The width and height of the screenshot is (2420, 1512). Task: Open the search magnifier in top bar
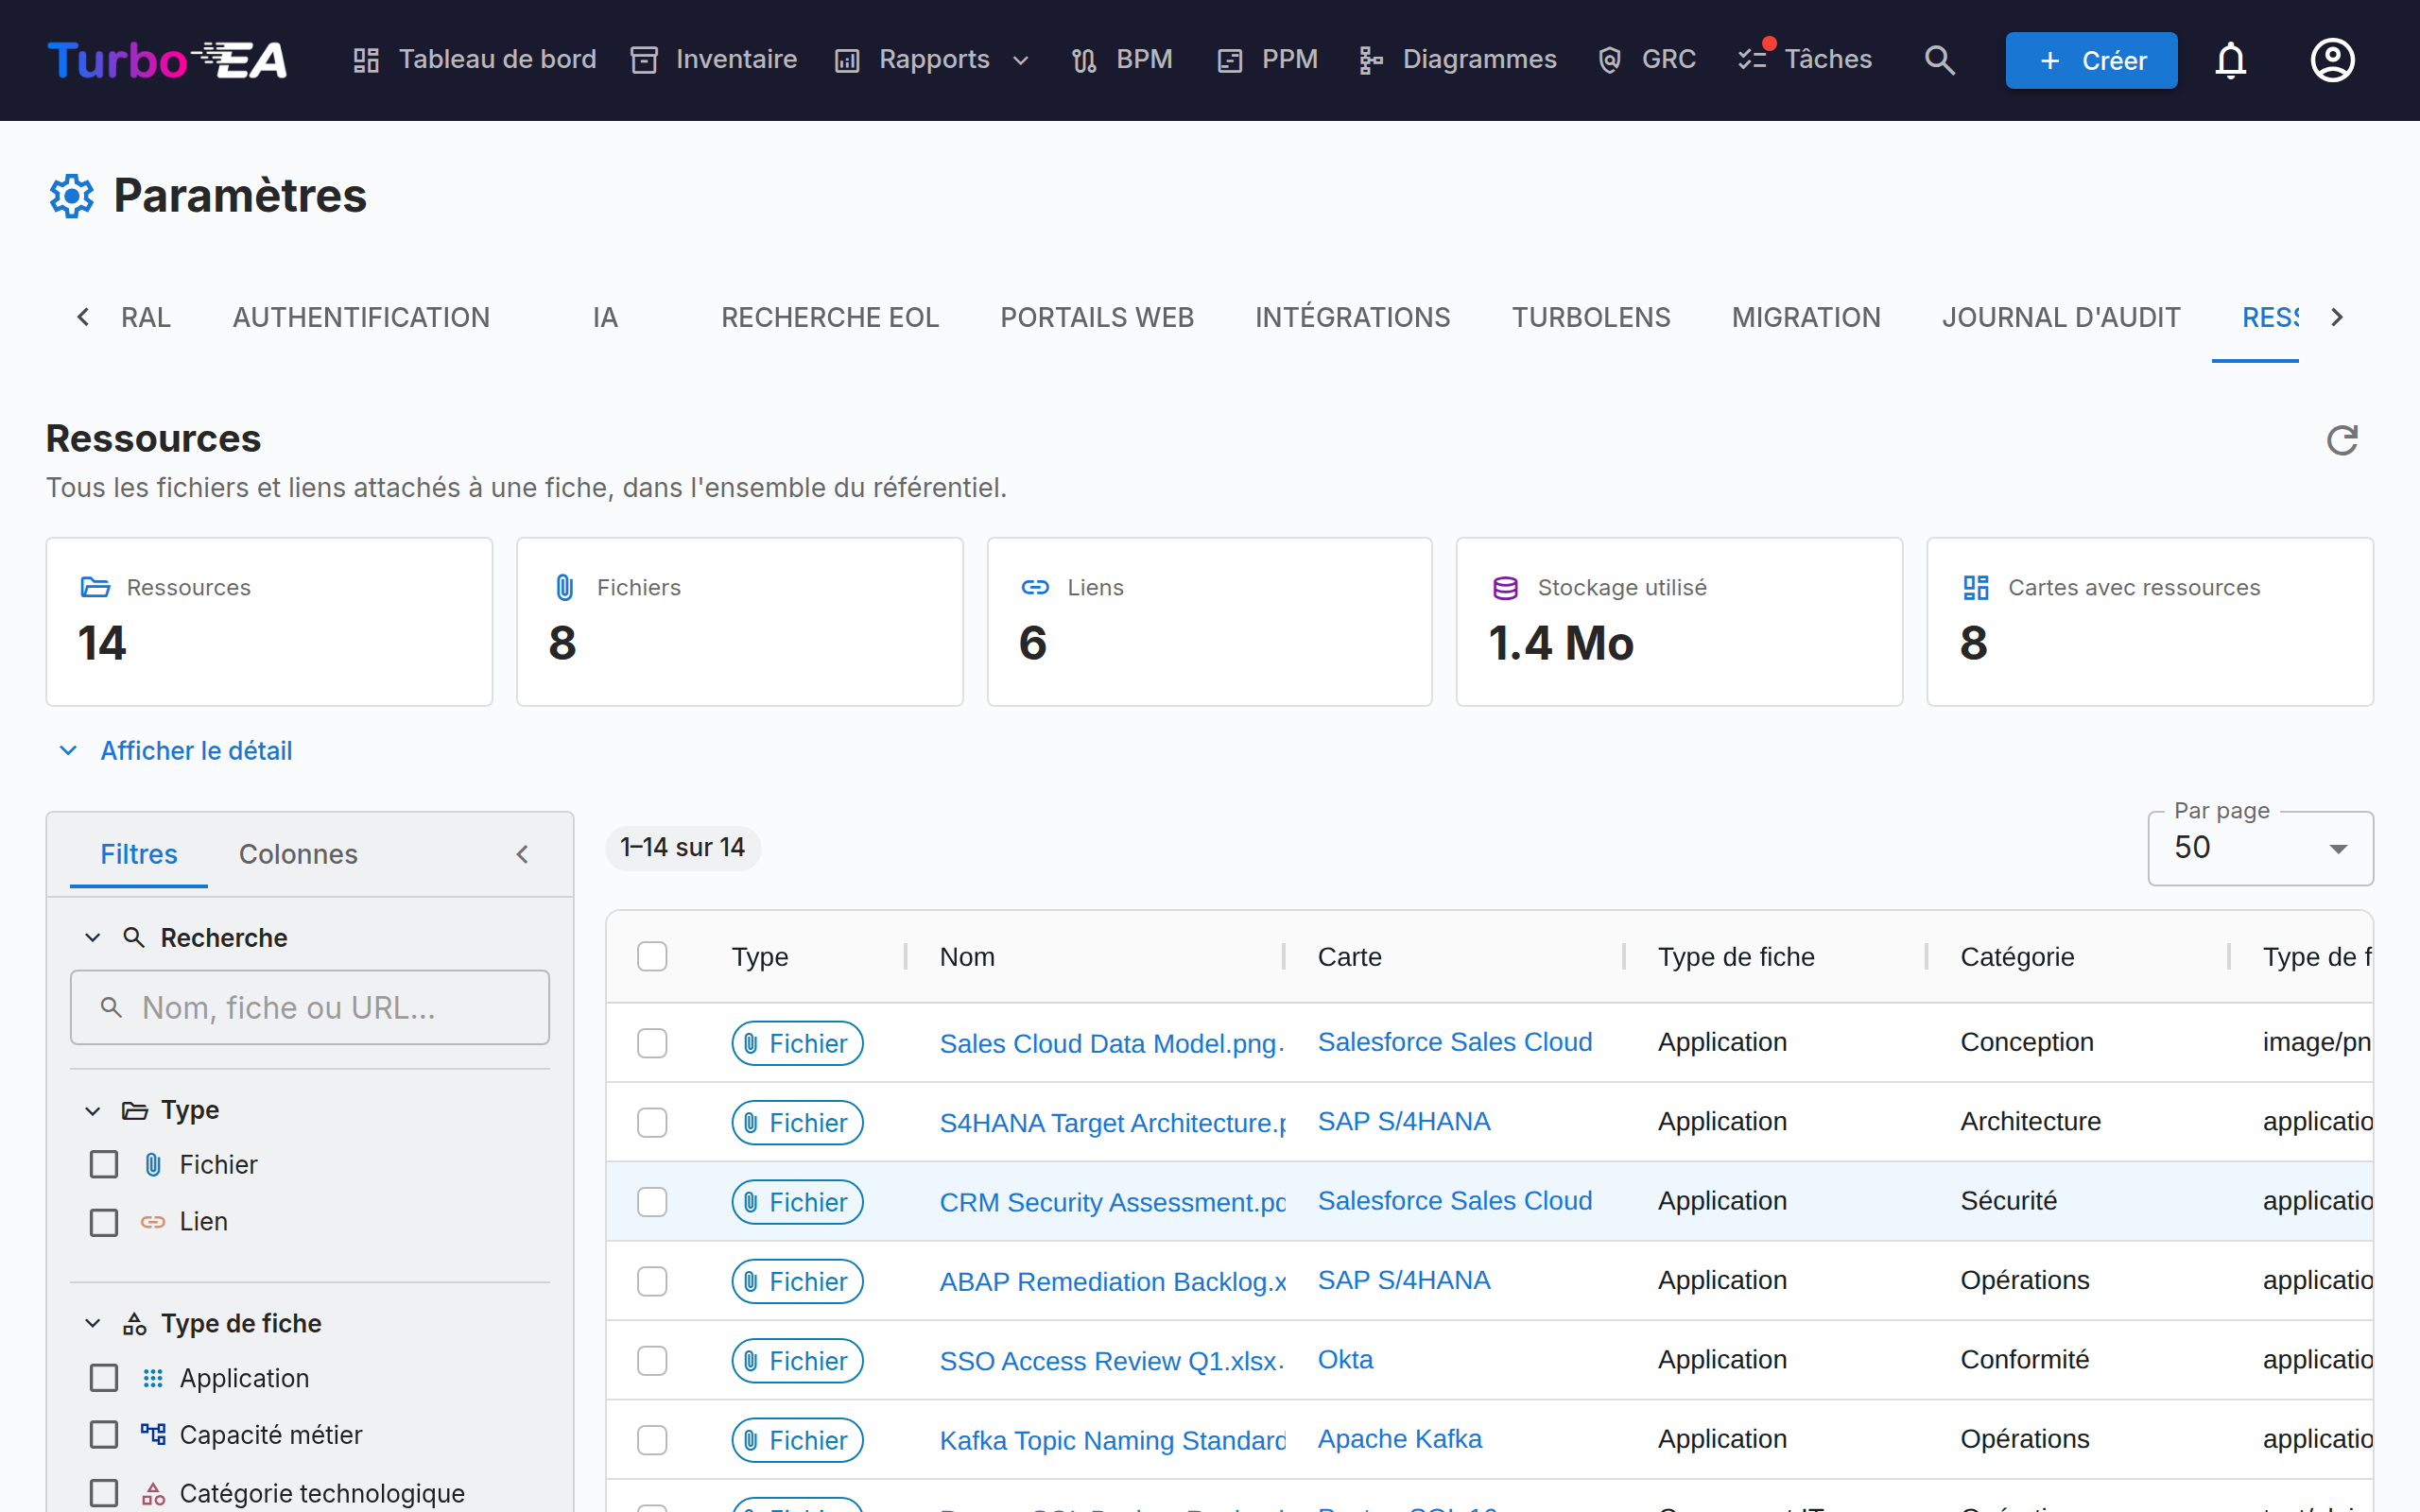(x=1939, y=60)
